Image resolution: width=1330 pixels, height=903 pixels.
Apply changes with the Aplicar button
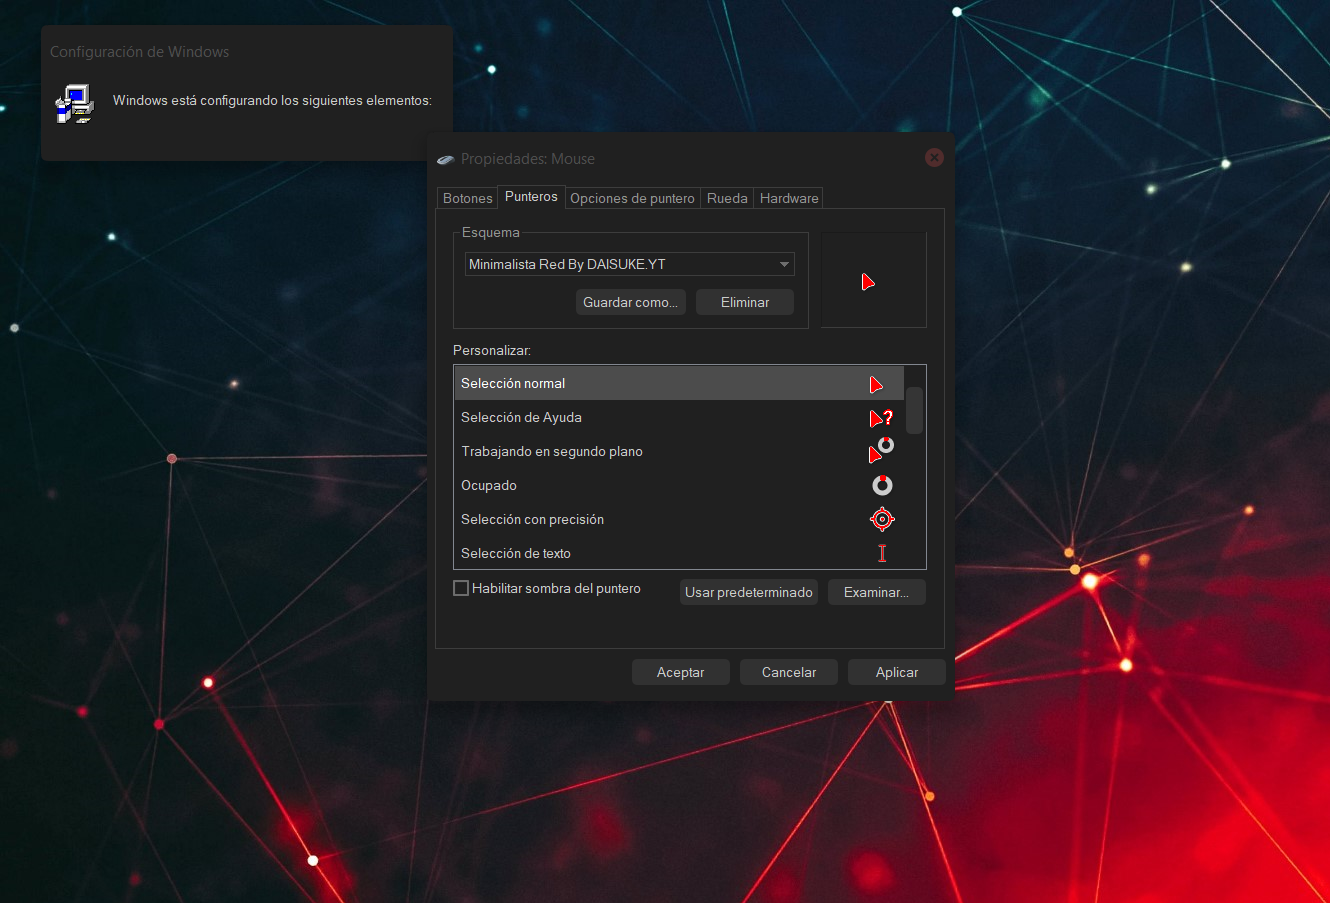point(896,671)
